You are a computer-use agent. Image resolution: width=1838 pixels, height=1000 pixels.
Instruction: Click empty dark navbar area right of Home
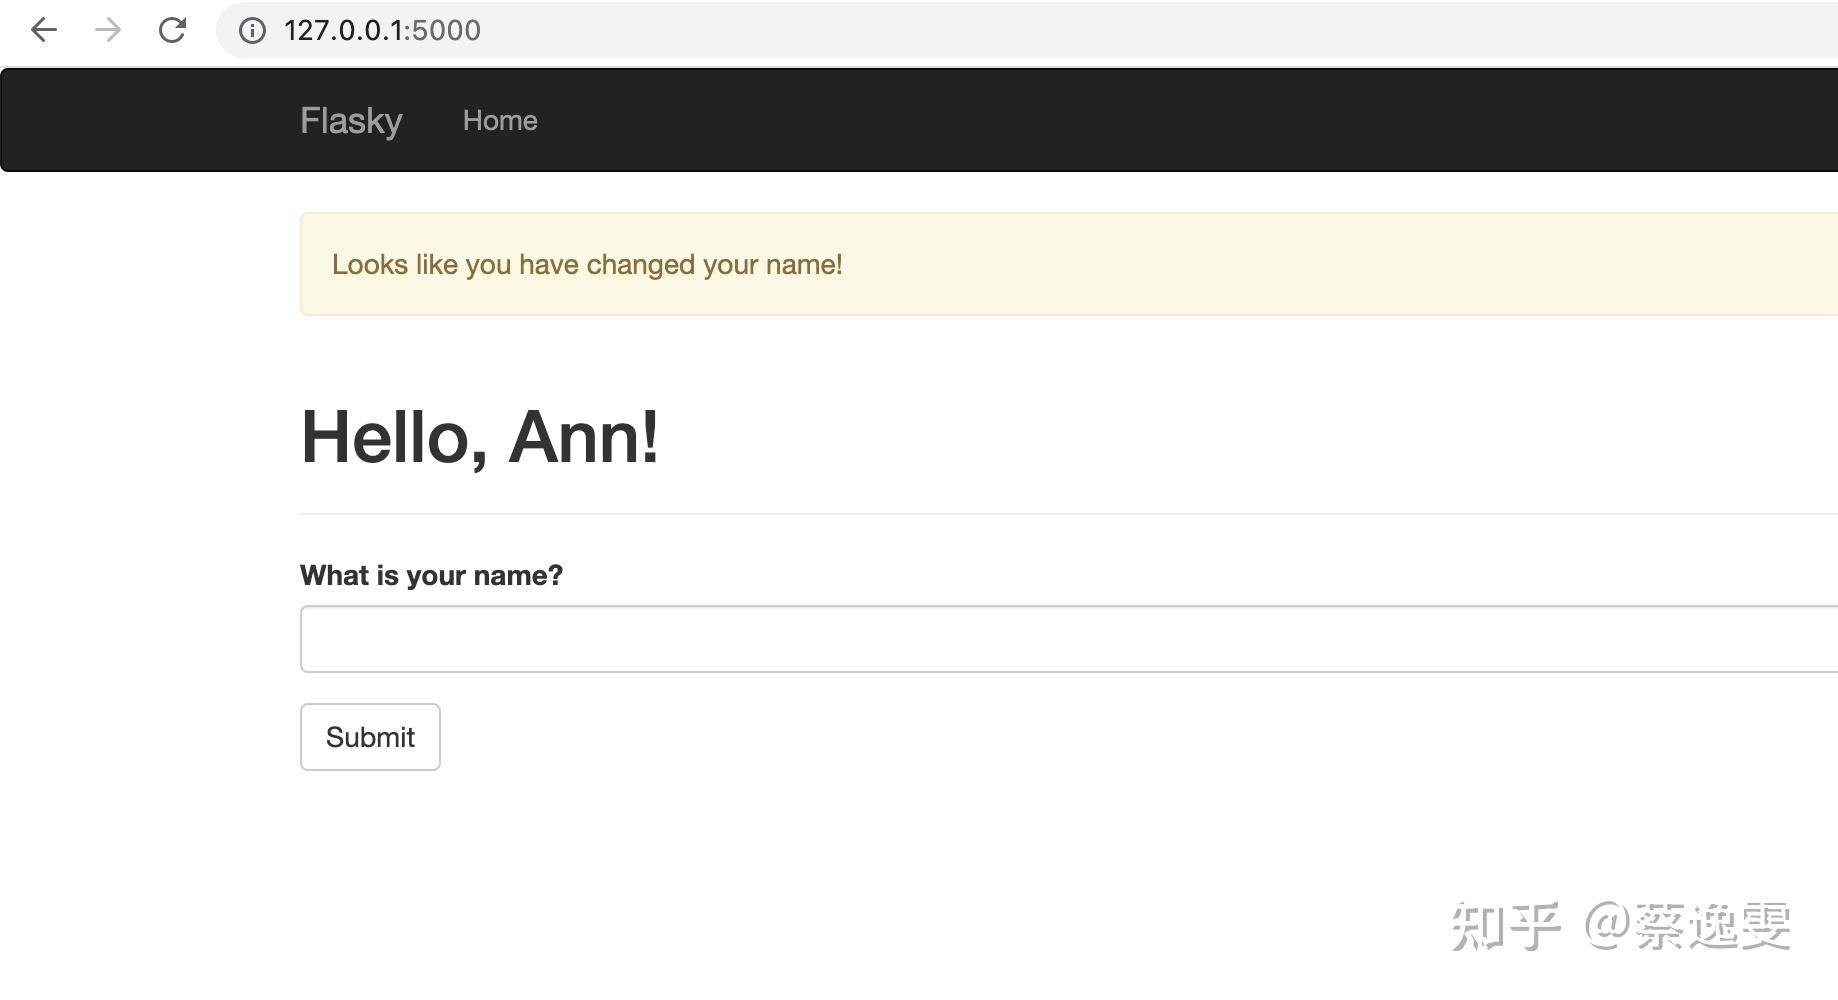[x=1100, y=121]
